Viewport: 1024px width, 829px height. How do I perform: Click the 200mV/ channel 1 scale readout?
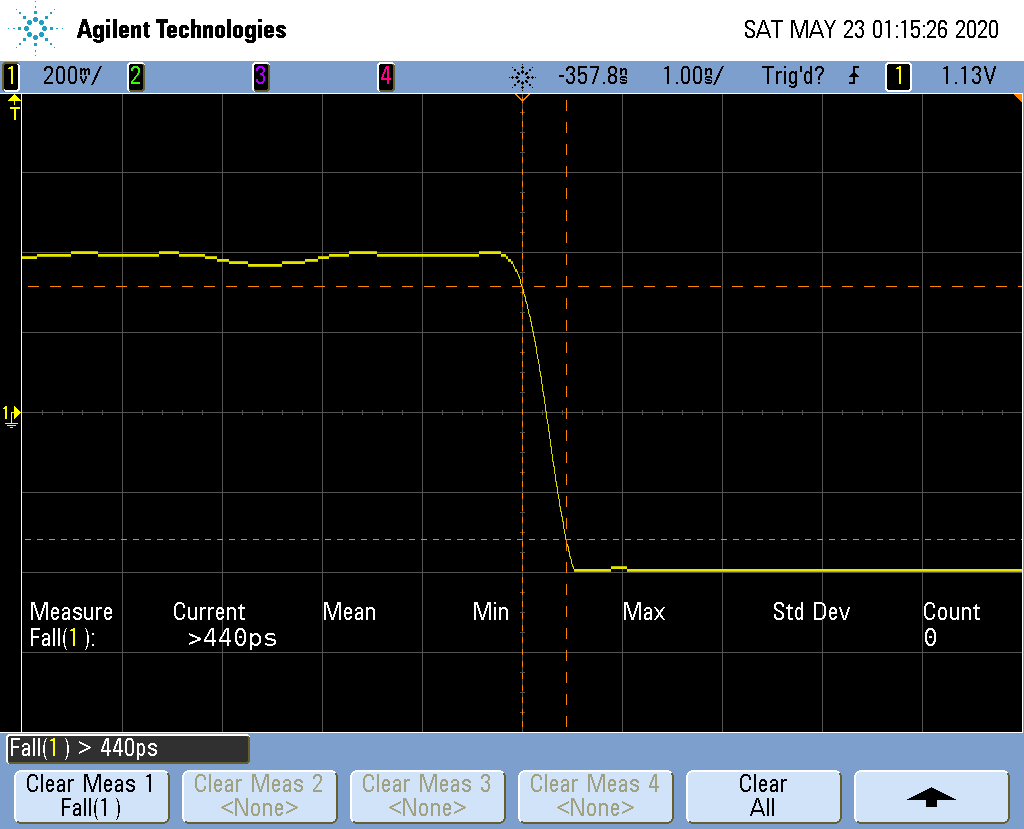pos(70,76)
